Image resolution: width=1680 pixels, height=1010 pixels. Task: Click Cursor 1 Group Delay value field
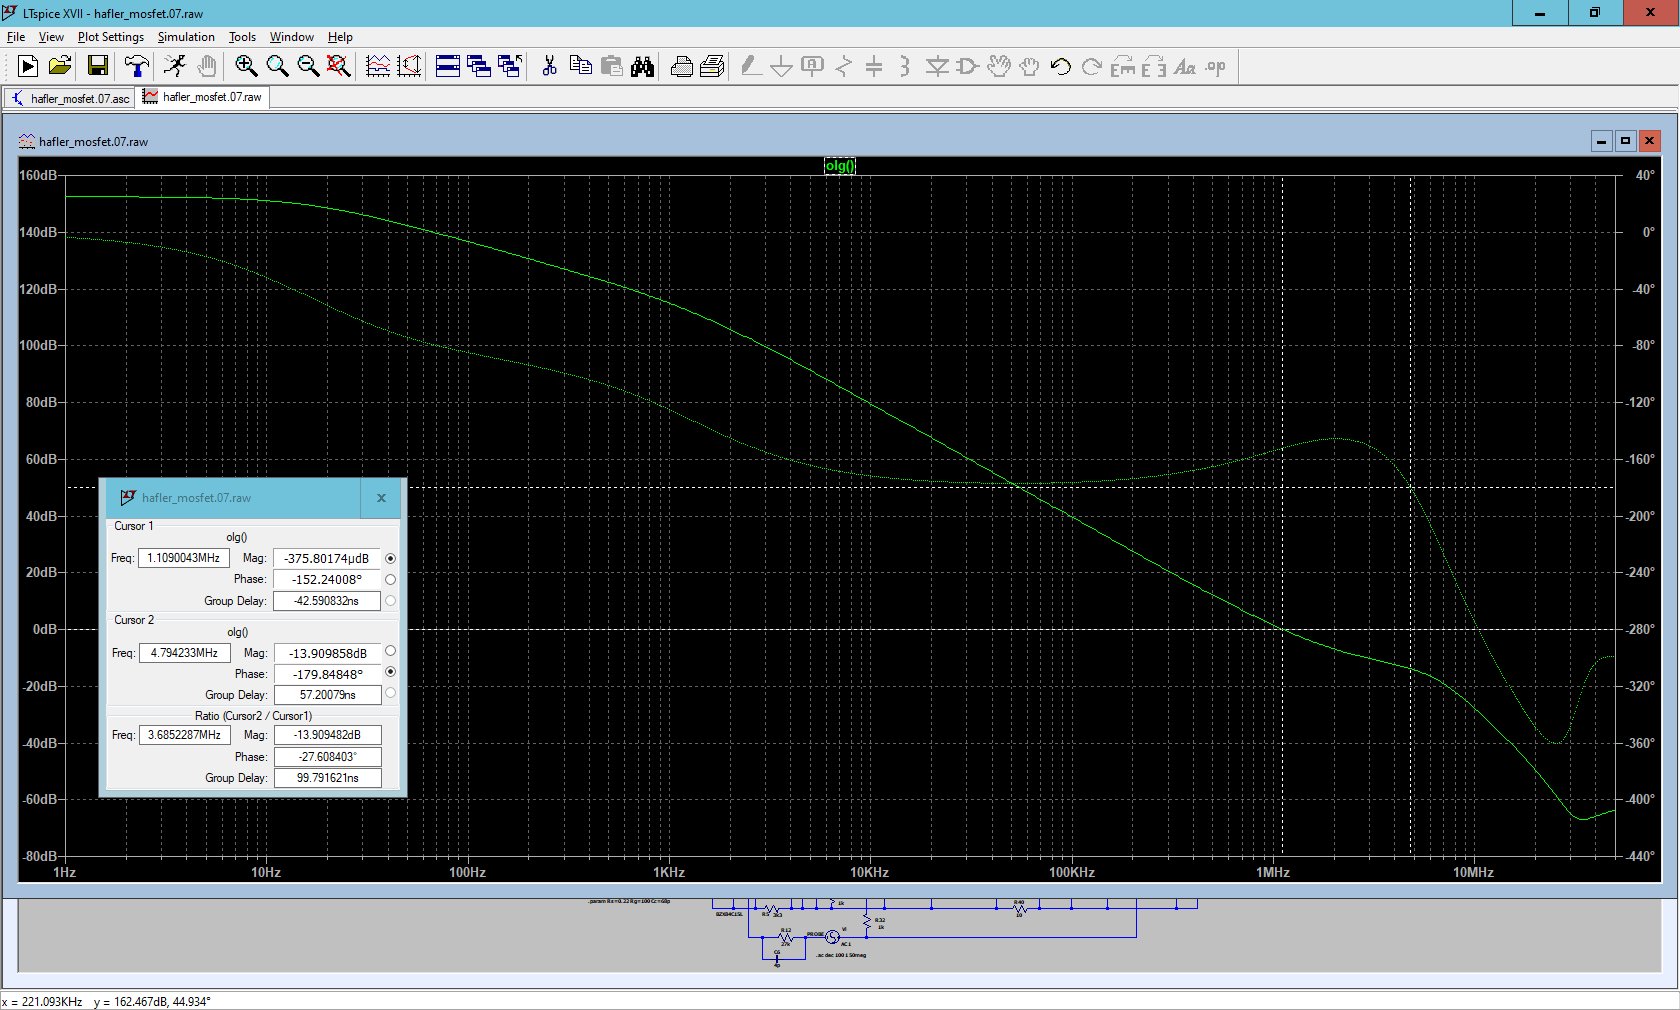327,601
